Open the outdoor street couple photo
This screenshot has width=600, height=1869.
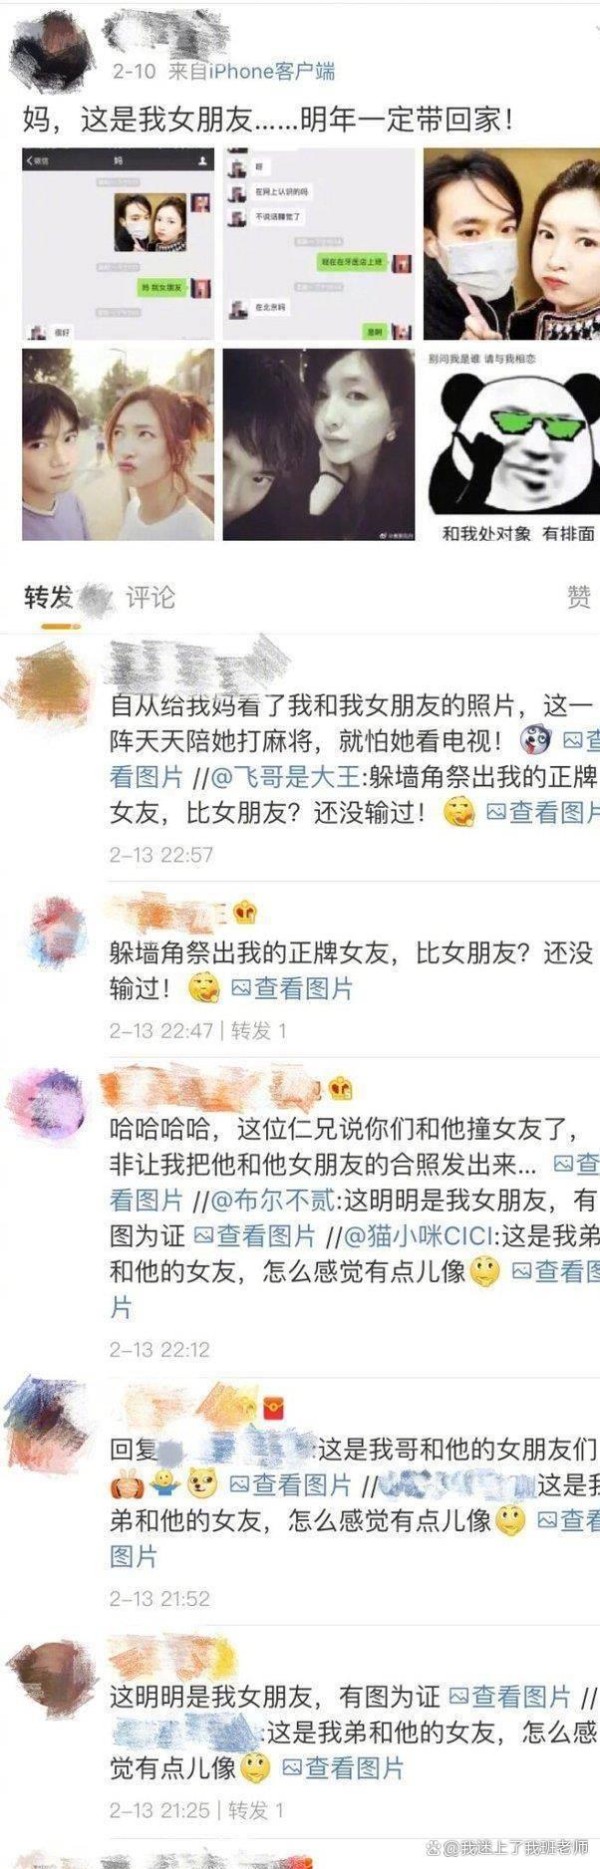pyautogui.click(x=119, y=445)
